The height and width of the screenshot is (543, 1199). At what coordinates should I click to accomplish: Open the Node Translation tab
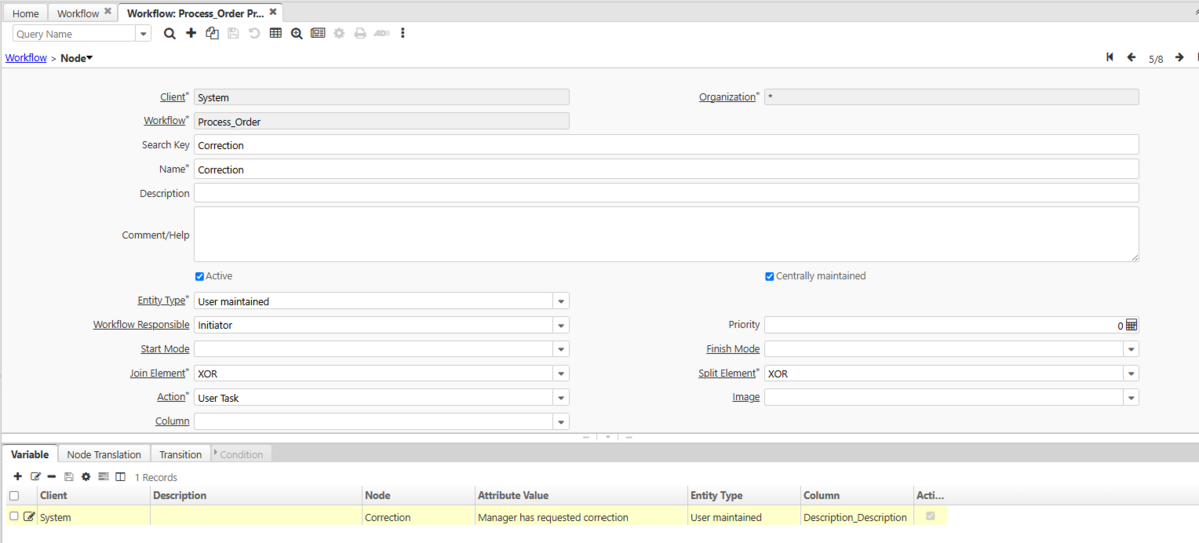tap(104, 454)
